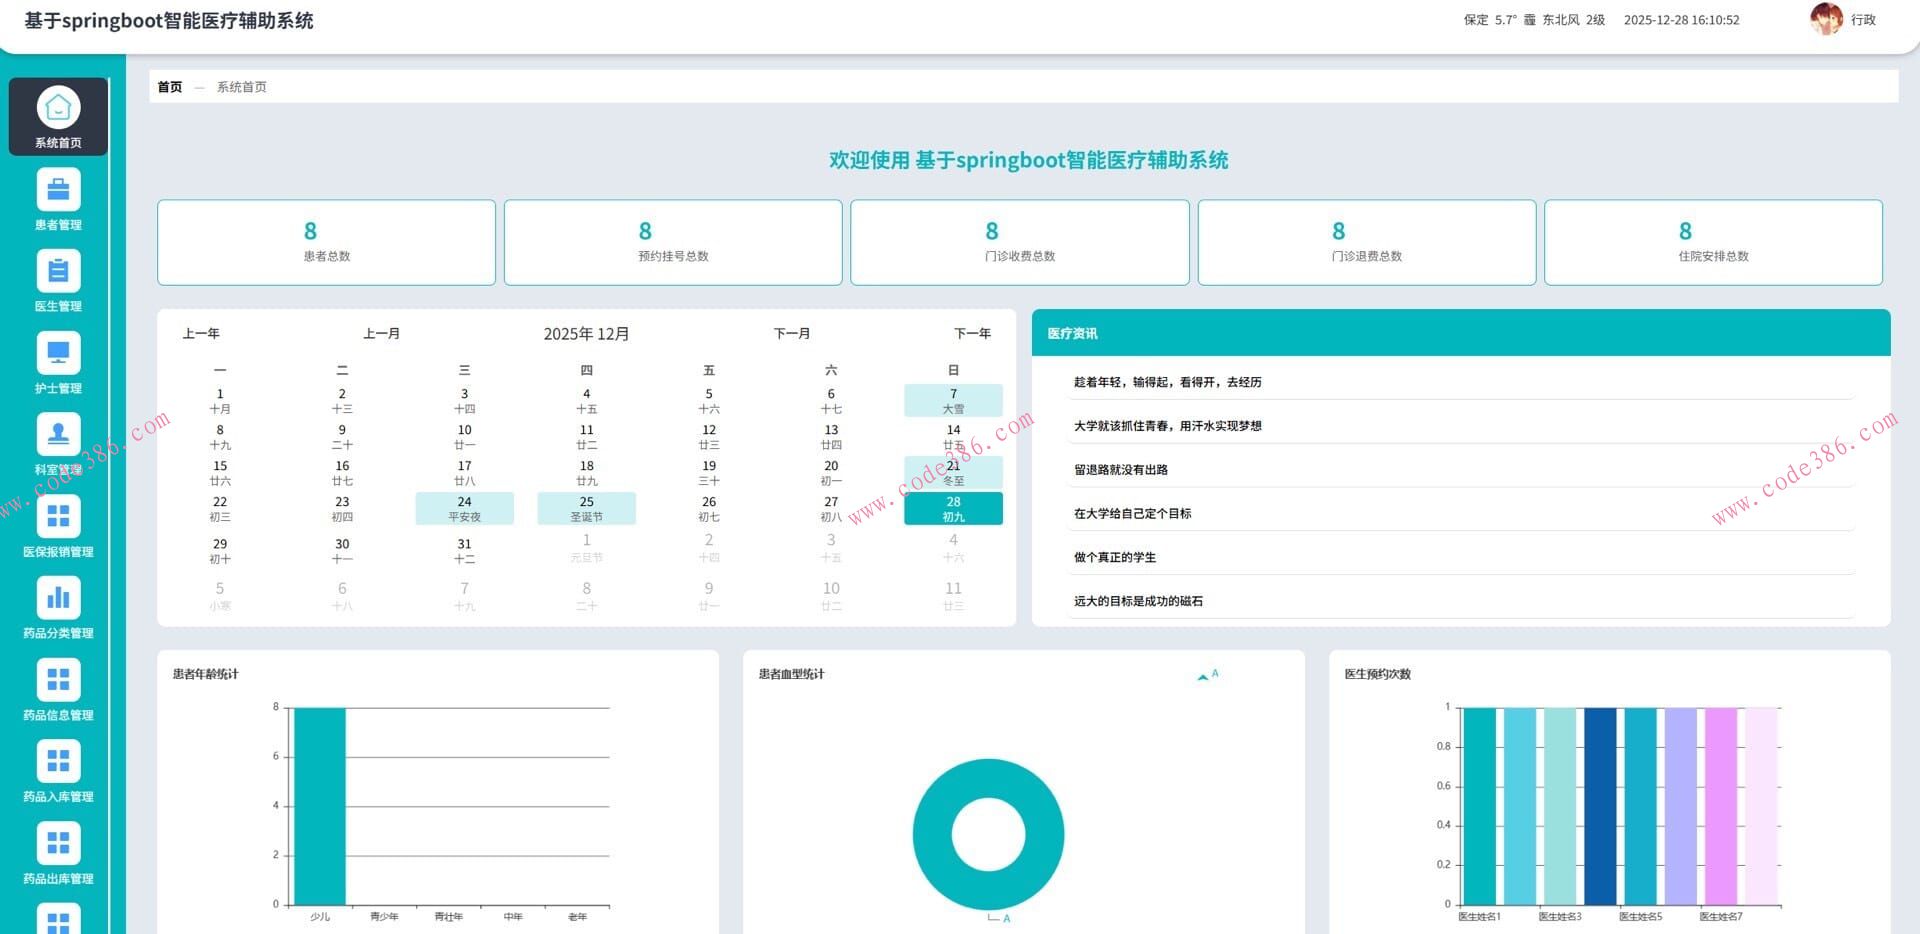Image resolution: width=1920 pixels, height=934 pixels.
Task: Open 患者管理 from the sidebar
Action: pyautogui.click(x=57, y=199)
